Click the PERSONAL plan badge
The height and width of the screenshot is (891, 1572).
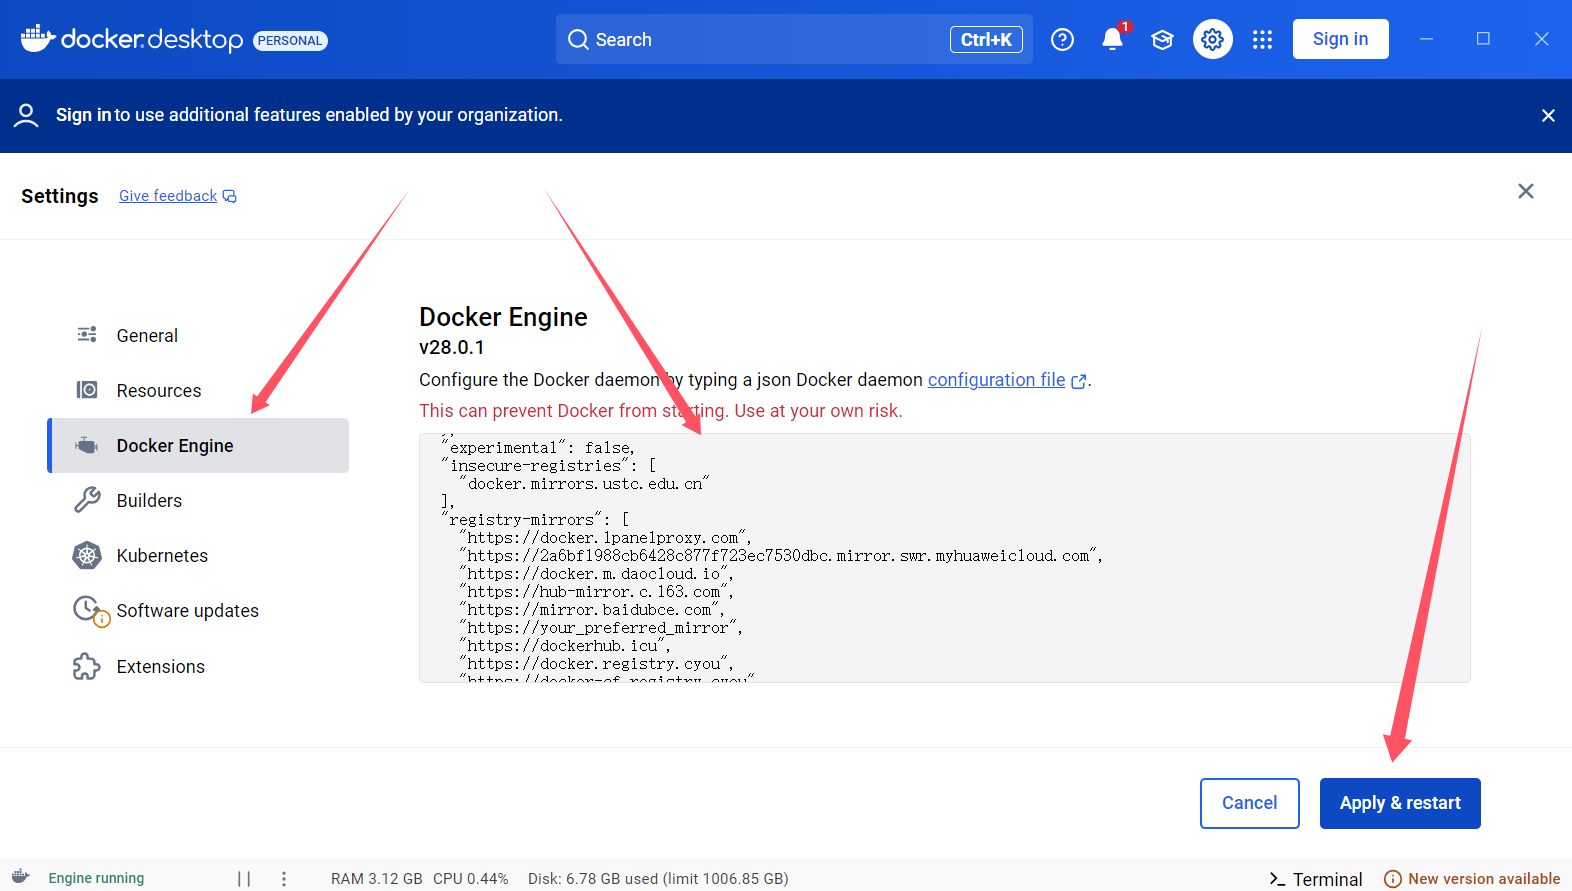pyautogui.click(x=290, y=41)
